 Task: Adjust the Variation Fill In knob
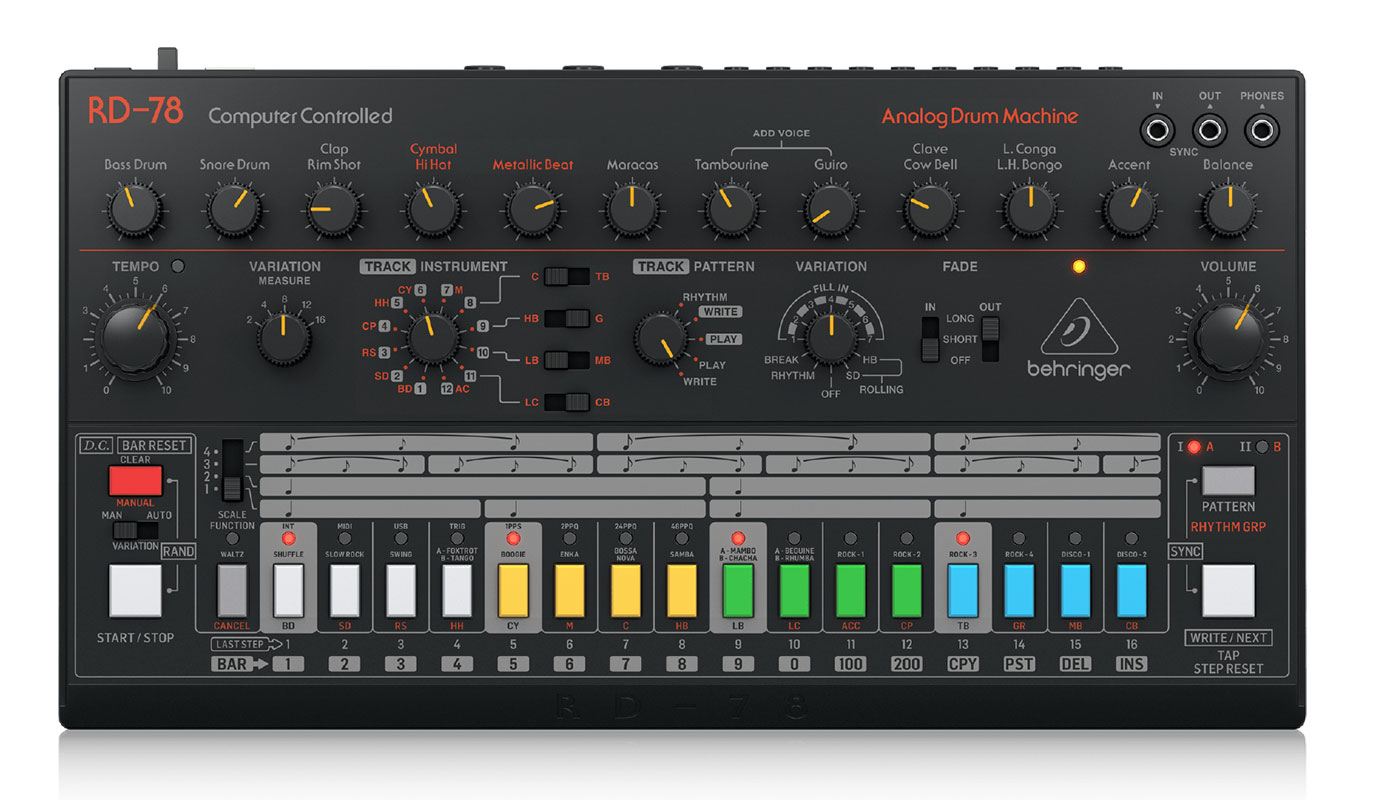[x=831, y=338]
